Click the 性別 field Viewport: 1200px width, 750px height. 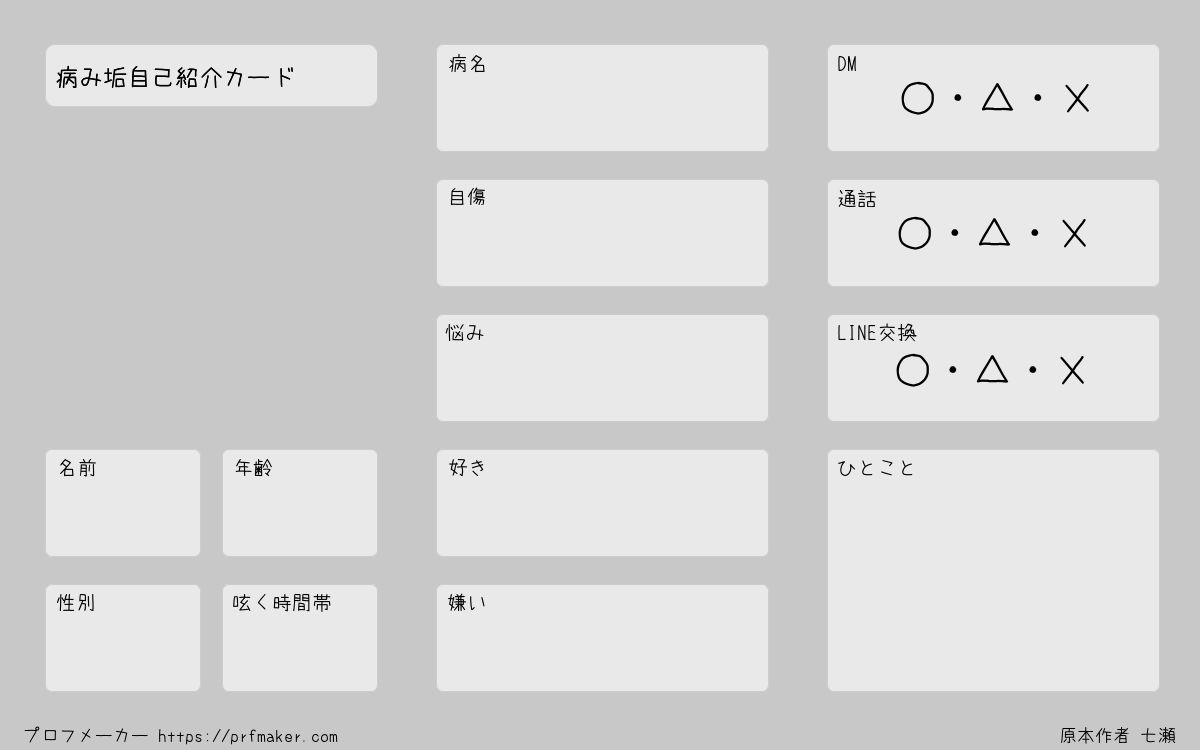[123, 638]
